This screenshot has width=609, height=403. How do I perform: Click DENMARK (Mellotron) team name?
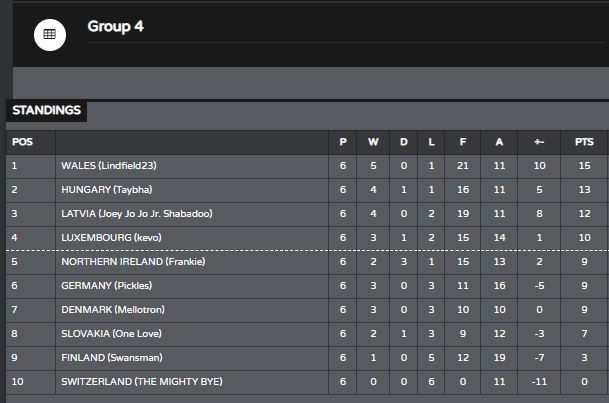(x=113, y=310)
